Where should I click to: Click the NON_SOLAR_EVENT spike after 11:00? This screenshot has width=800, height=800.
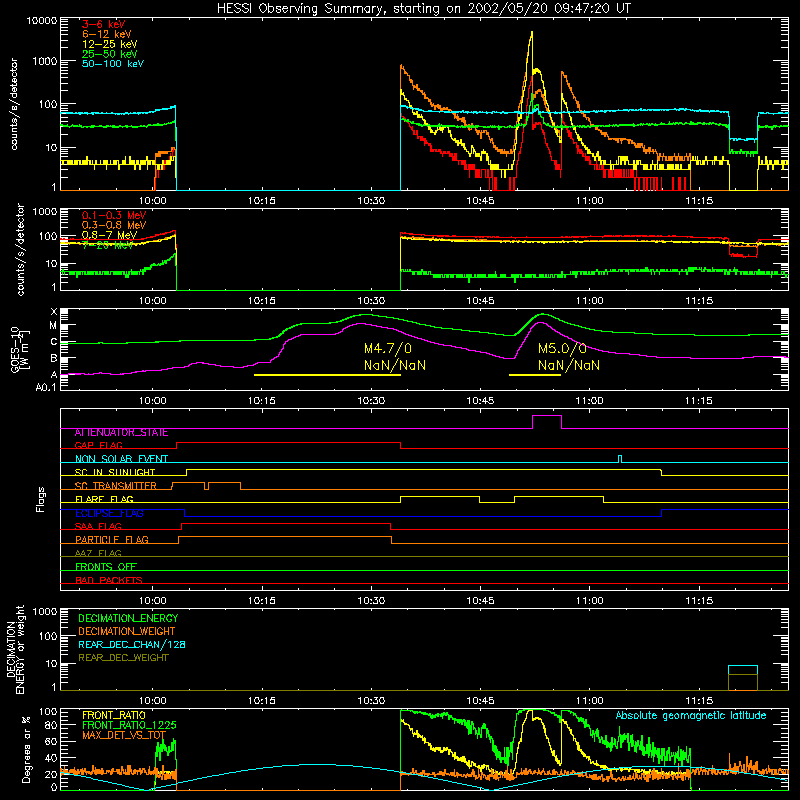click(620, 458)
